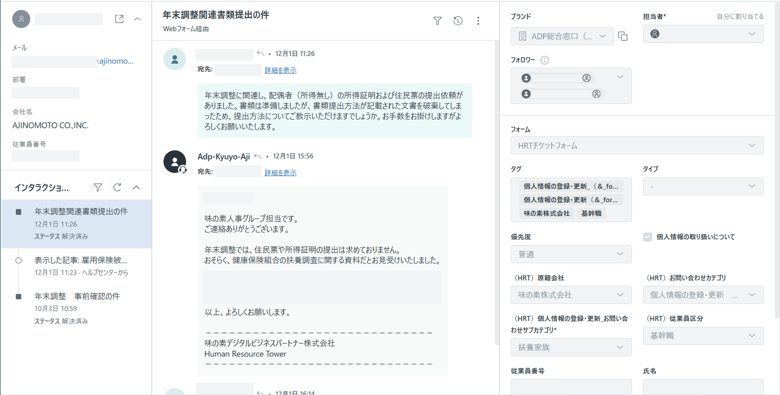Show ticket event history clock icon
780x395 pixels.
click(x=458, y=21)
